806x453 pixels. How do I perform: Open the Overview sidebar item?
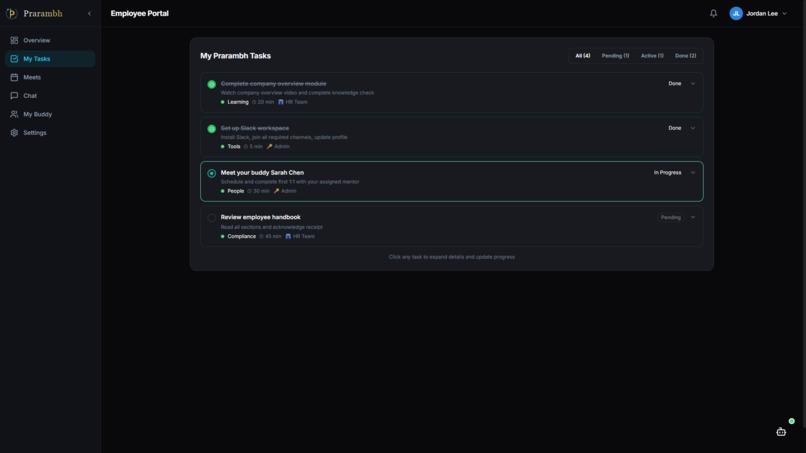(x=50, y=40)
